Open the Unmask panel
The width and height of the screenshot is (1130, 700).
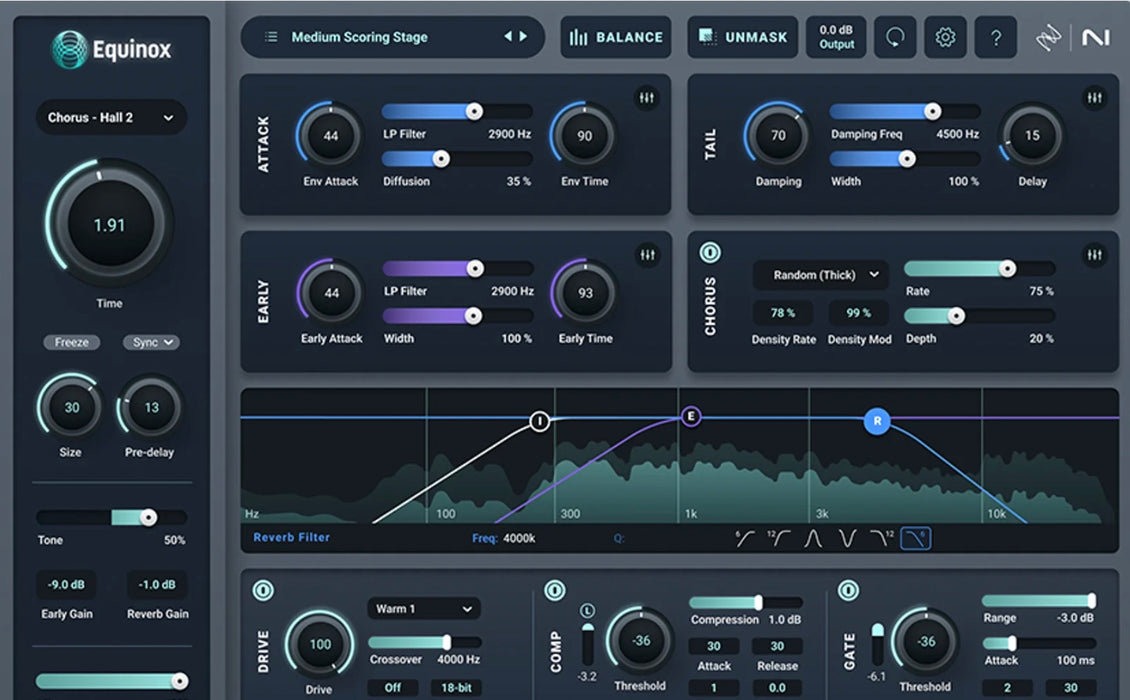click(x=742, y=37)
